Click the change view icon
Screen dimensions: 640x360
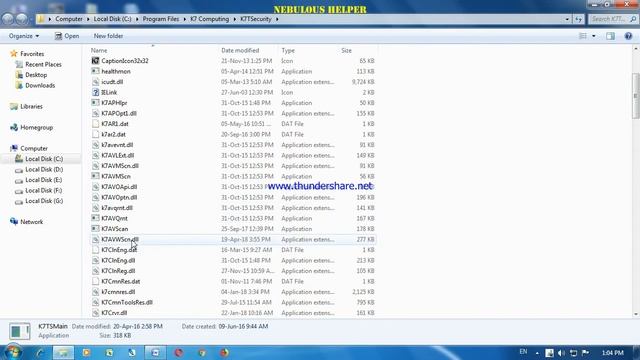point(582,36)
